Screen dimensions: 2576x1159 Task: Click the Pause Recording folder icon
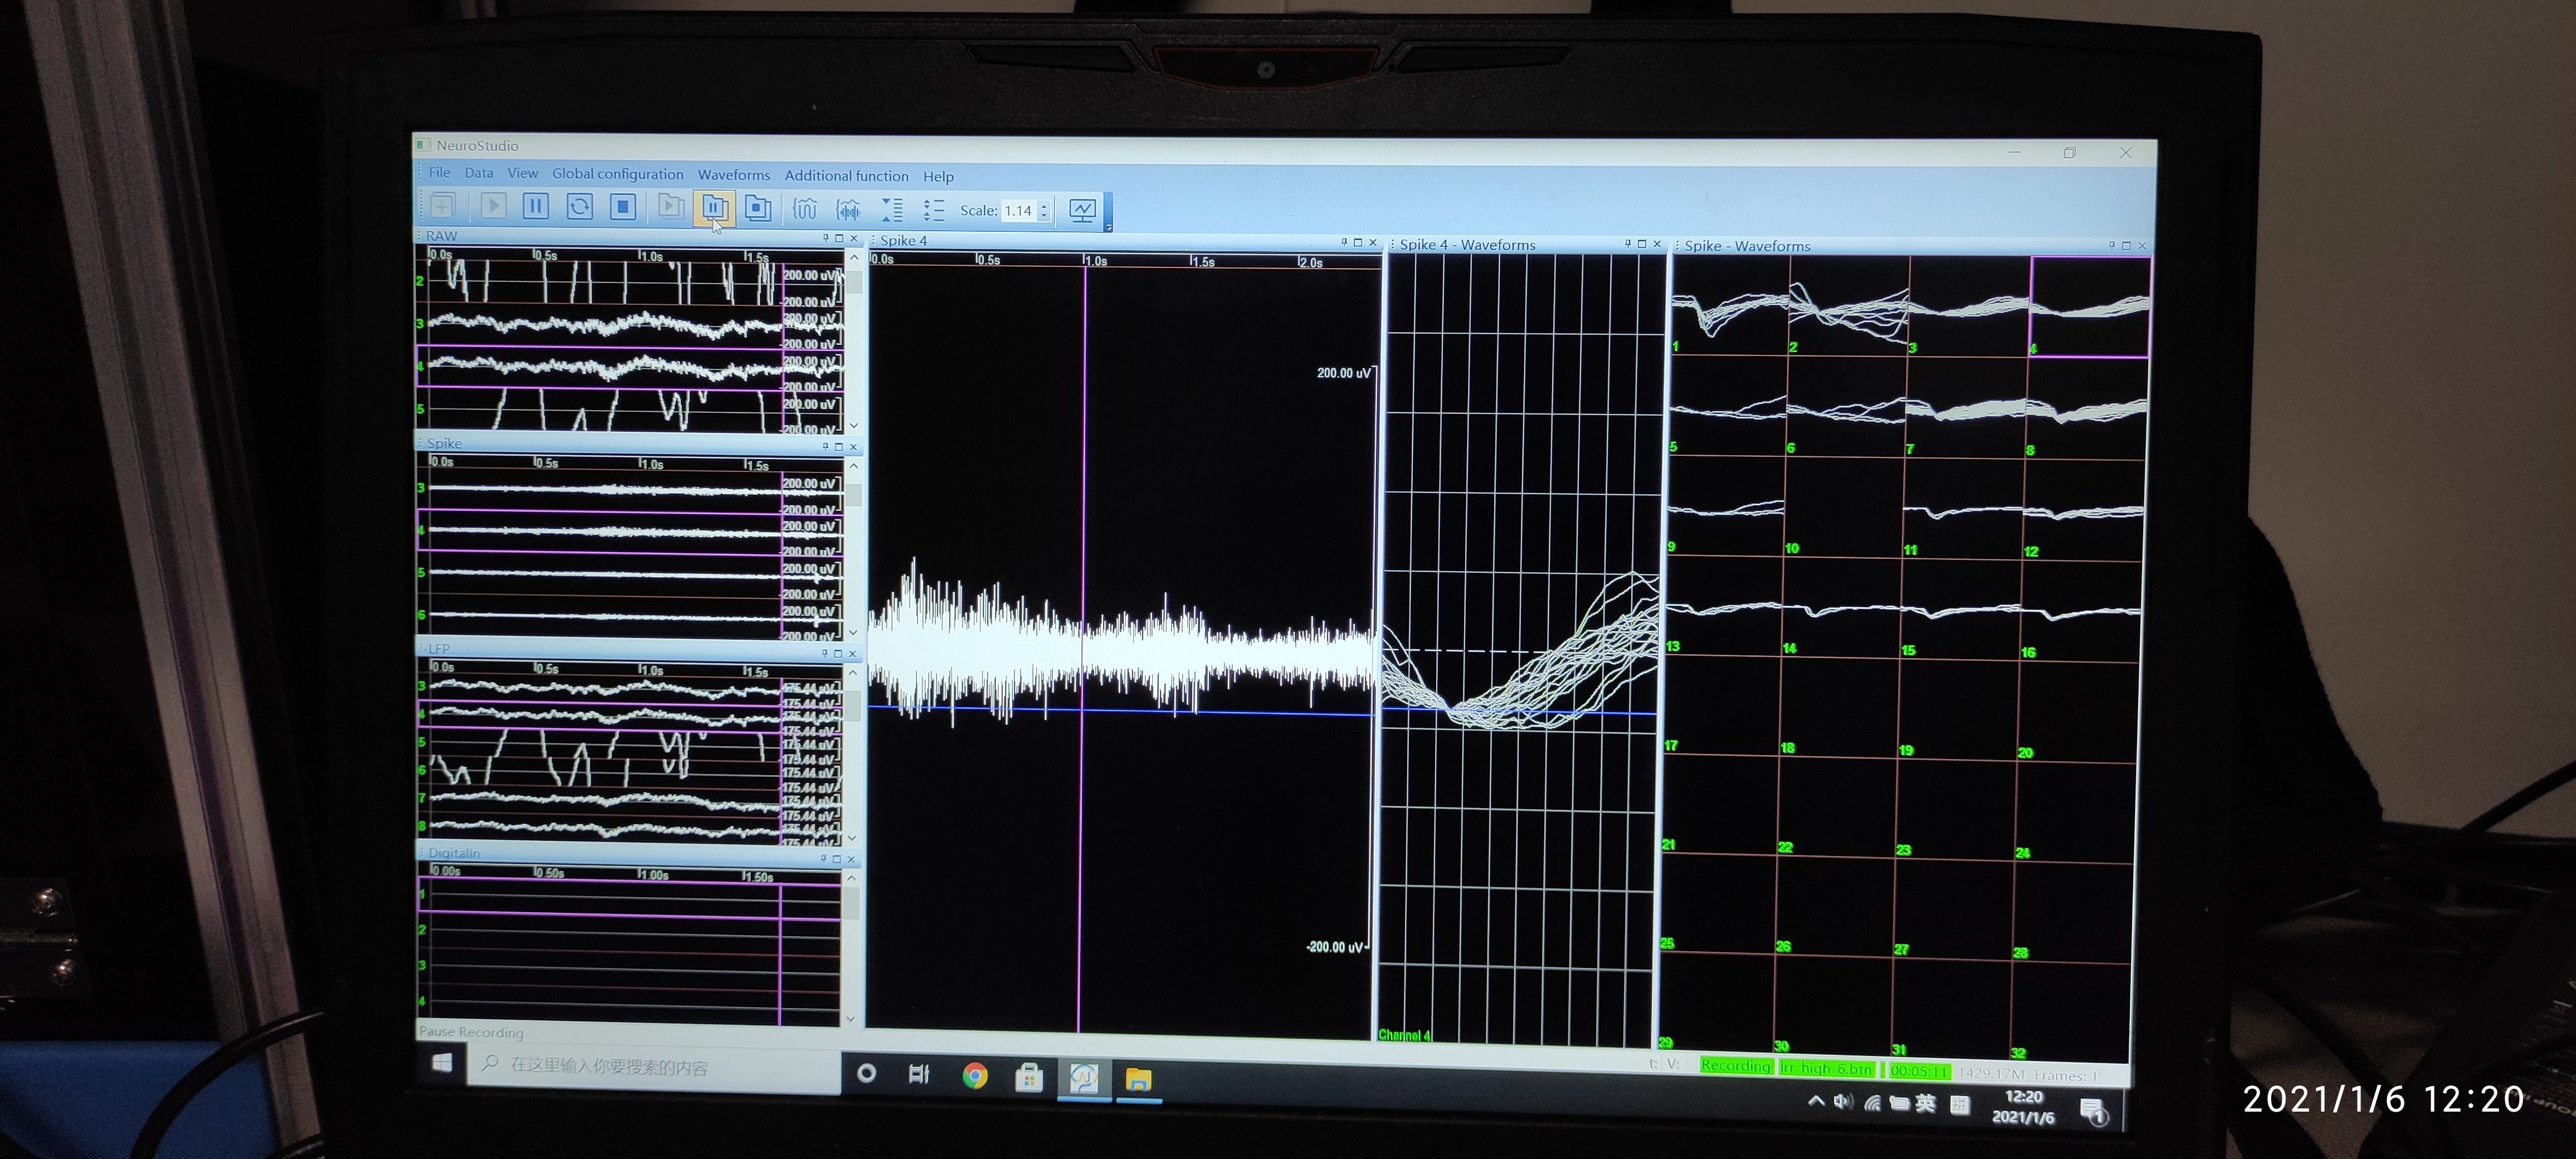[x=714, y=207]
